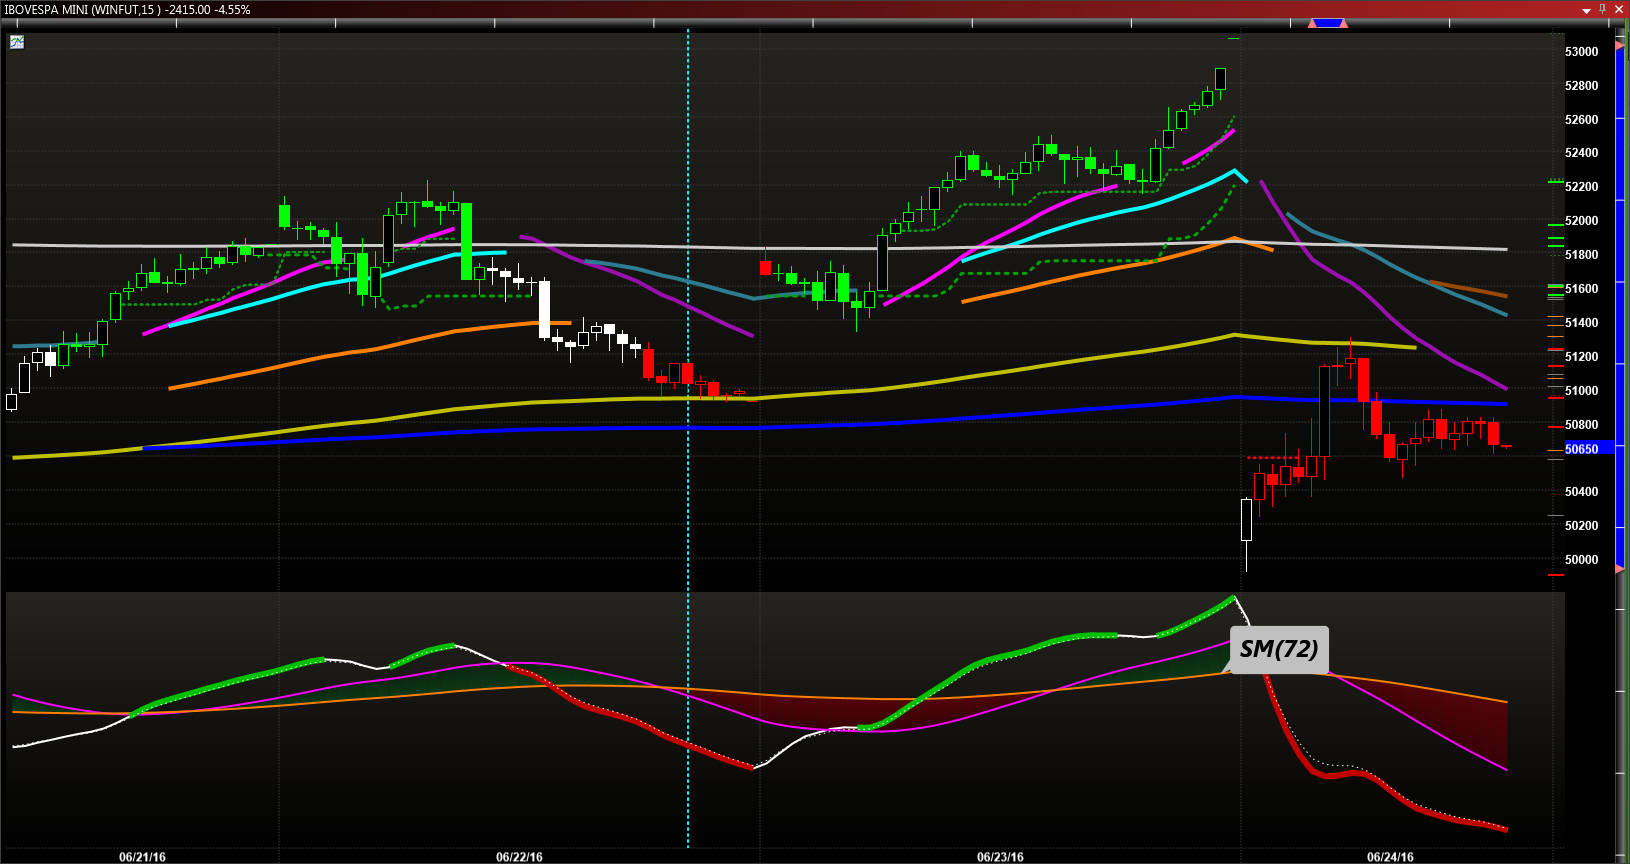Click the blue horizontal time range slider
The height and width of the screenshot is (864, 1630).
point(1329,23)
